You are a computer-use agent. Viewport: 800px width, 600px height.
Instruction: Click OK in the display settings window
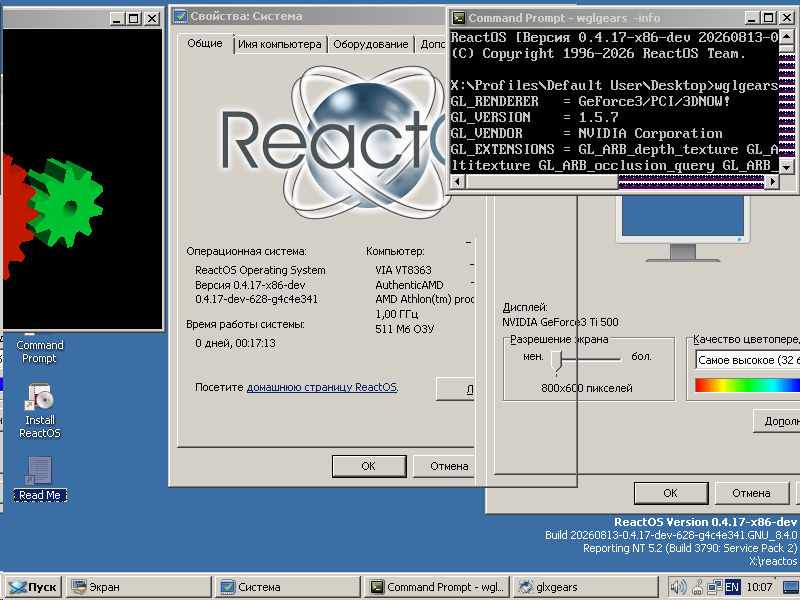(x=670, y=493)
